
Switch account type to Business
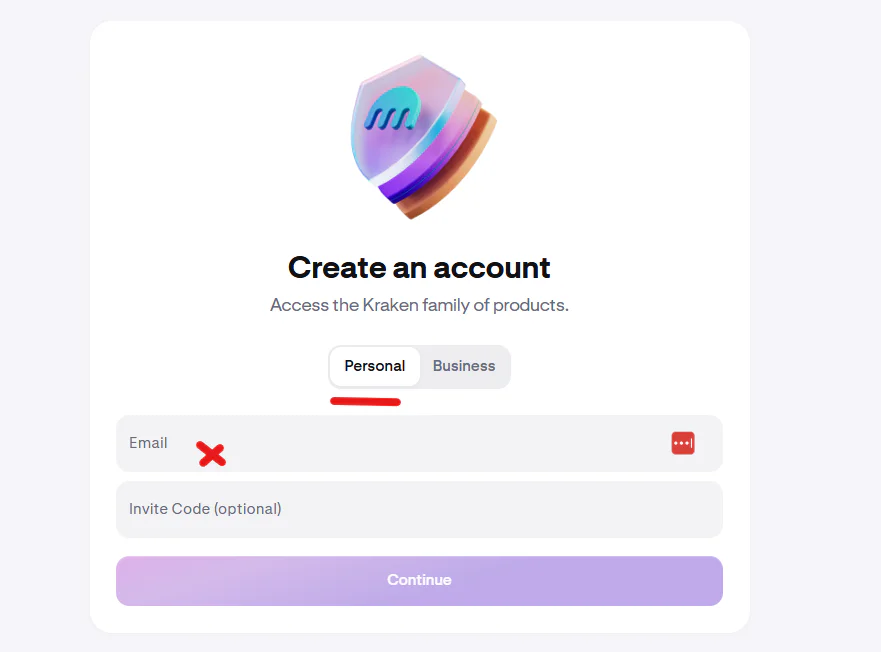463,366
